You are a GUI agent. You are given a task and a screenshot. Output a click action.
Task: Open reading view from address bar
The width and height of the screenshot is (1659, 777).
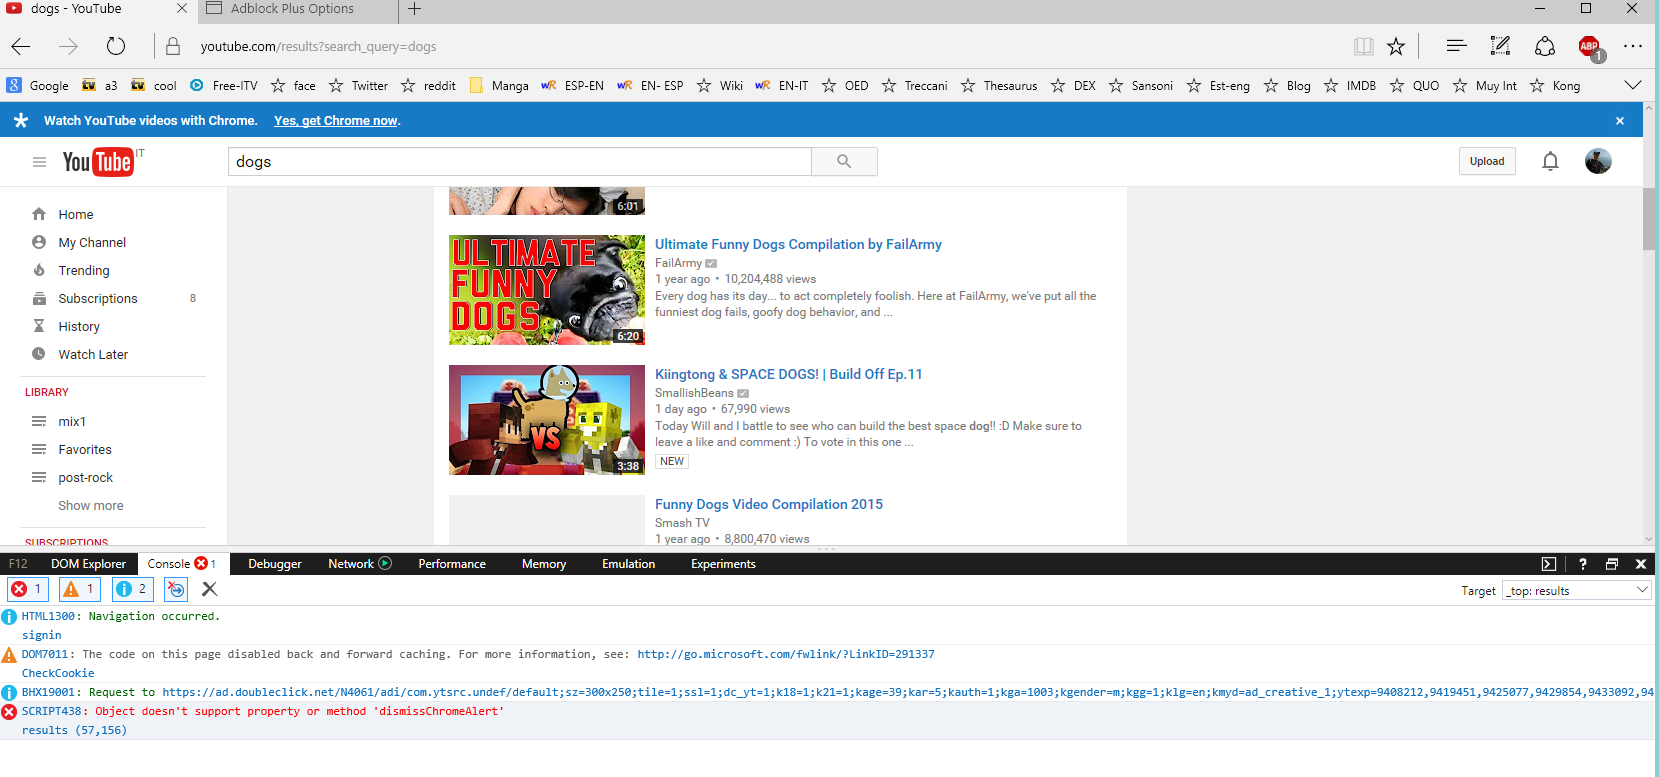click(x=1363, y=46)
